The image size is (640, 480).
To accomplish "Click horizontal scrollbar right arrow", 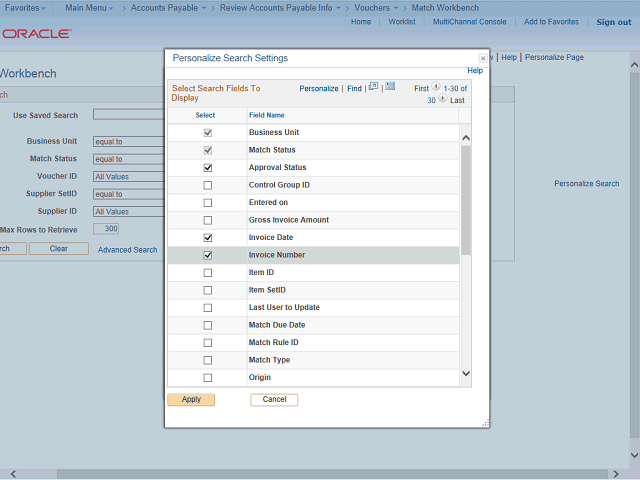I will pyautogui.click(x=616, y=474).
